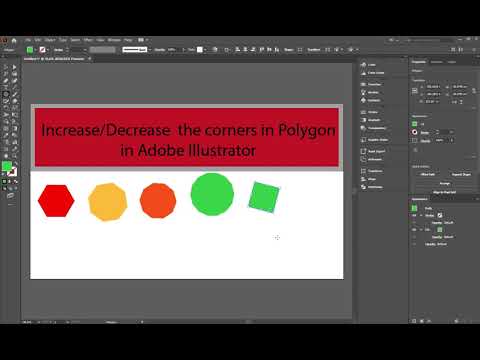Click the Fill swatch in Properties Appearance
Screen dimensions: 480x360
(x=414, y=124)
